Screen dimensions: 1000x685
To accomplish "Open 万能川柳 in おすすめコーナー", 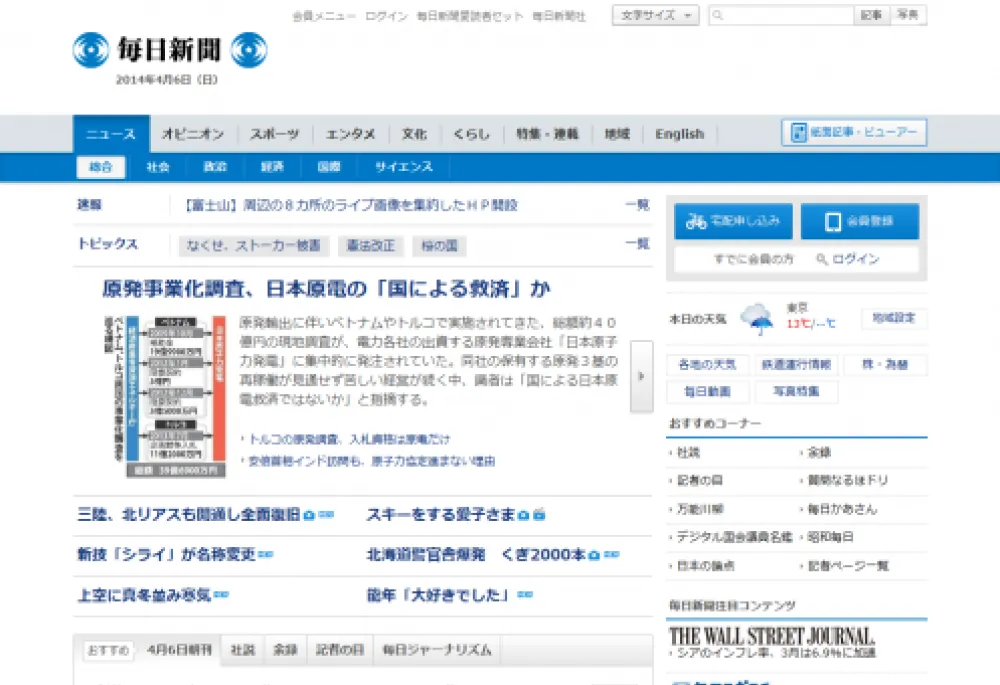I will pos(700,509).
